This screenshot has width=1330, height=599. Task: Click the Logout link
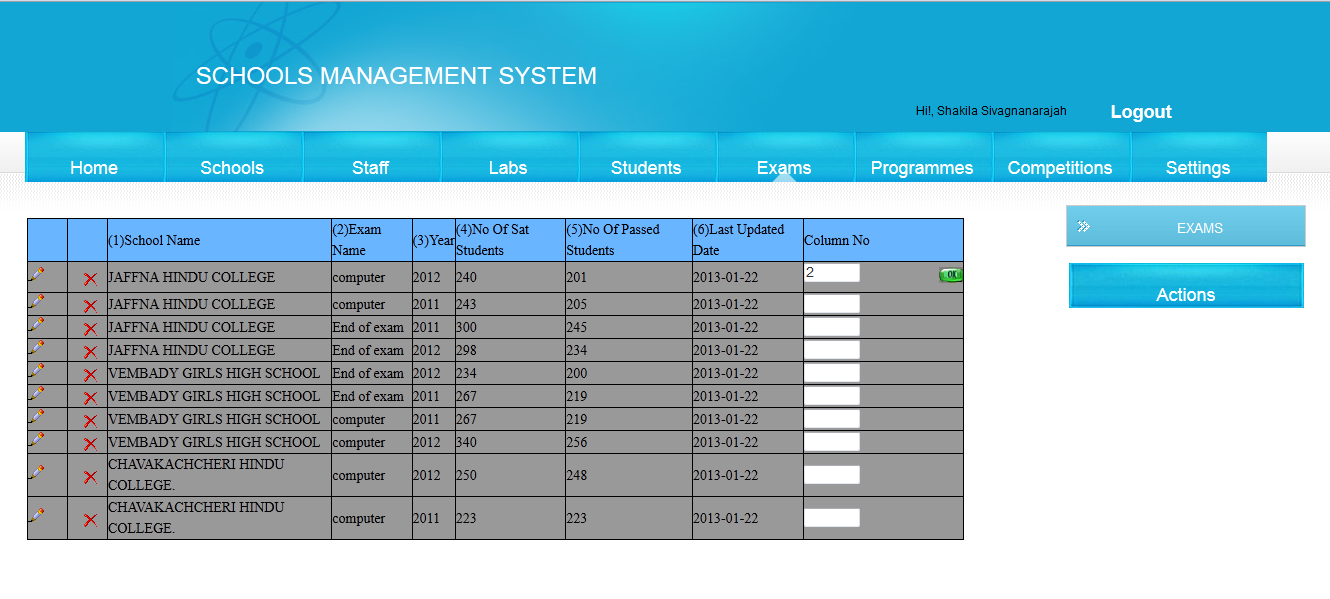click(1140, 112)
